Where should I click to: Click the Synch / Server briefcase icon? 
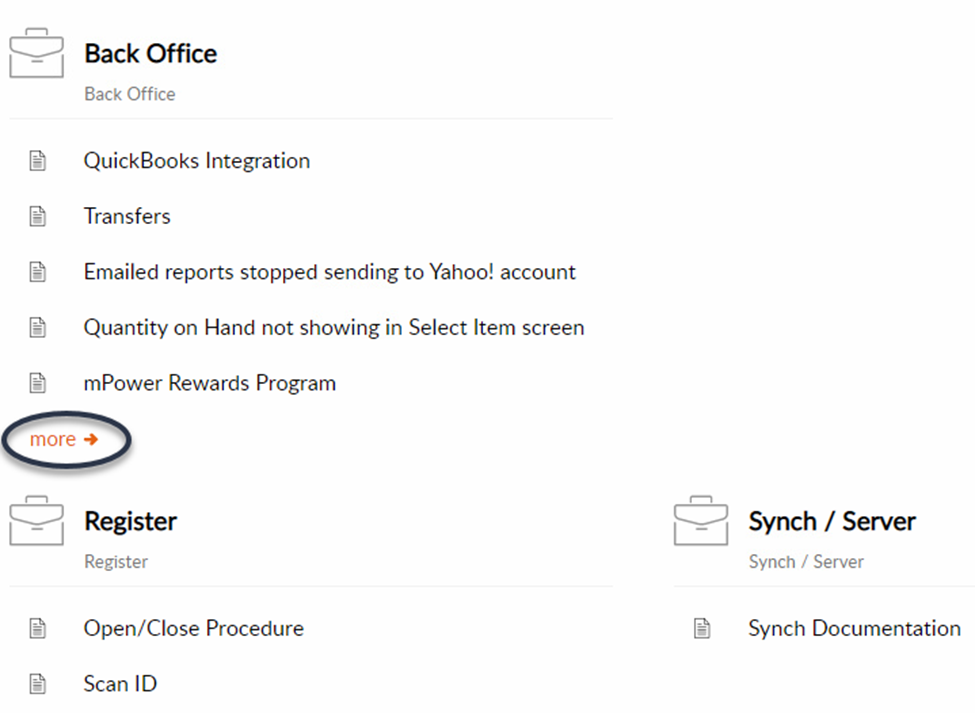click(701, 521)
